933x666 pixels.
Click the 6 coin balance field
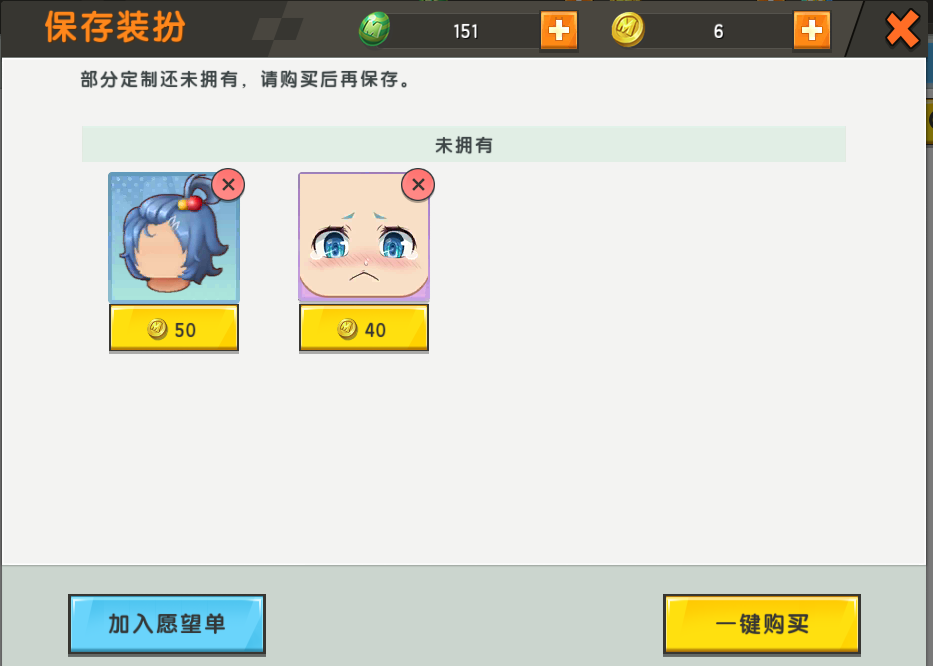point(718,31)
